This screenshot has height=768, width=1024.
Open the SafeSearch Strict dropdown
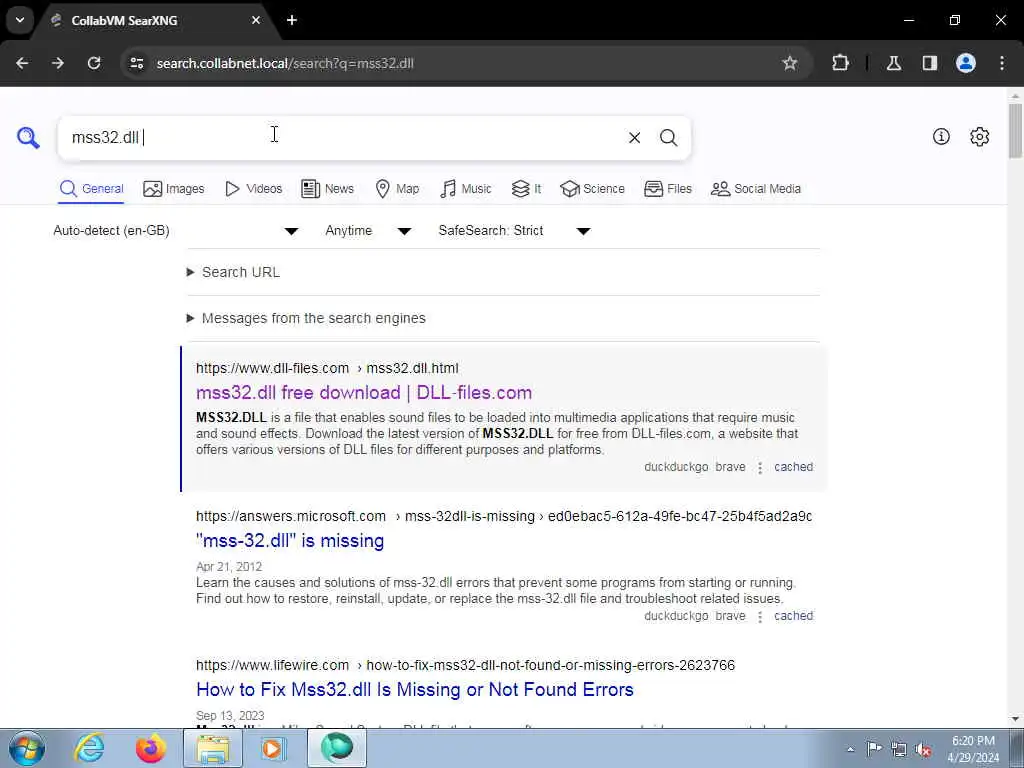[514, 231]
